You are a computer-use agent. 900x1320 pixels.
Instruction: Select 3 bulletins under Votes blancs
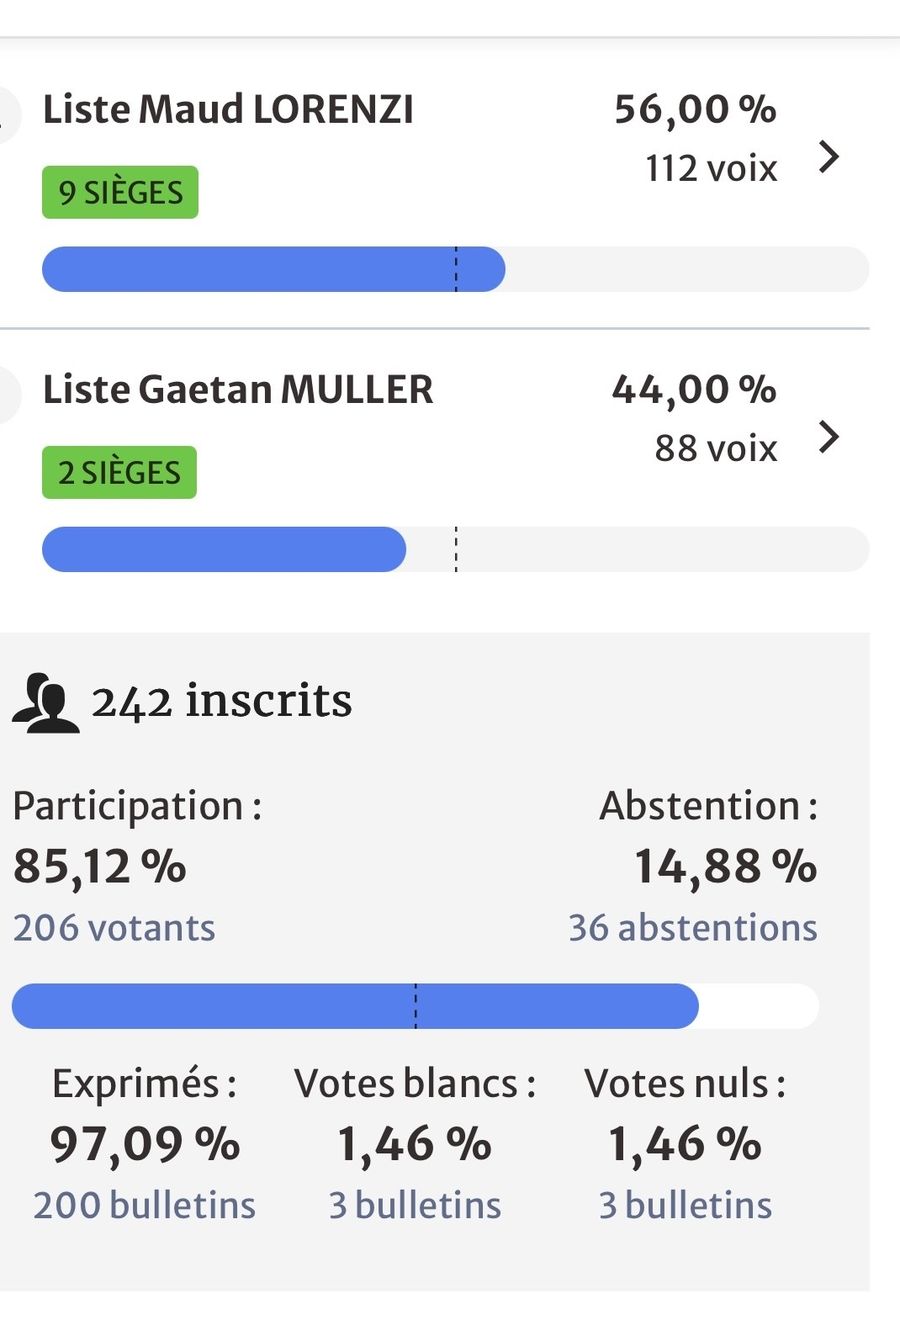coord(415,1205)
